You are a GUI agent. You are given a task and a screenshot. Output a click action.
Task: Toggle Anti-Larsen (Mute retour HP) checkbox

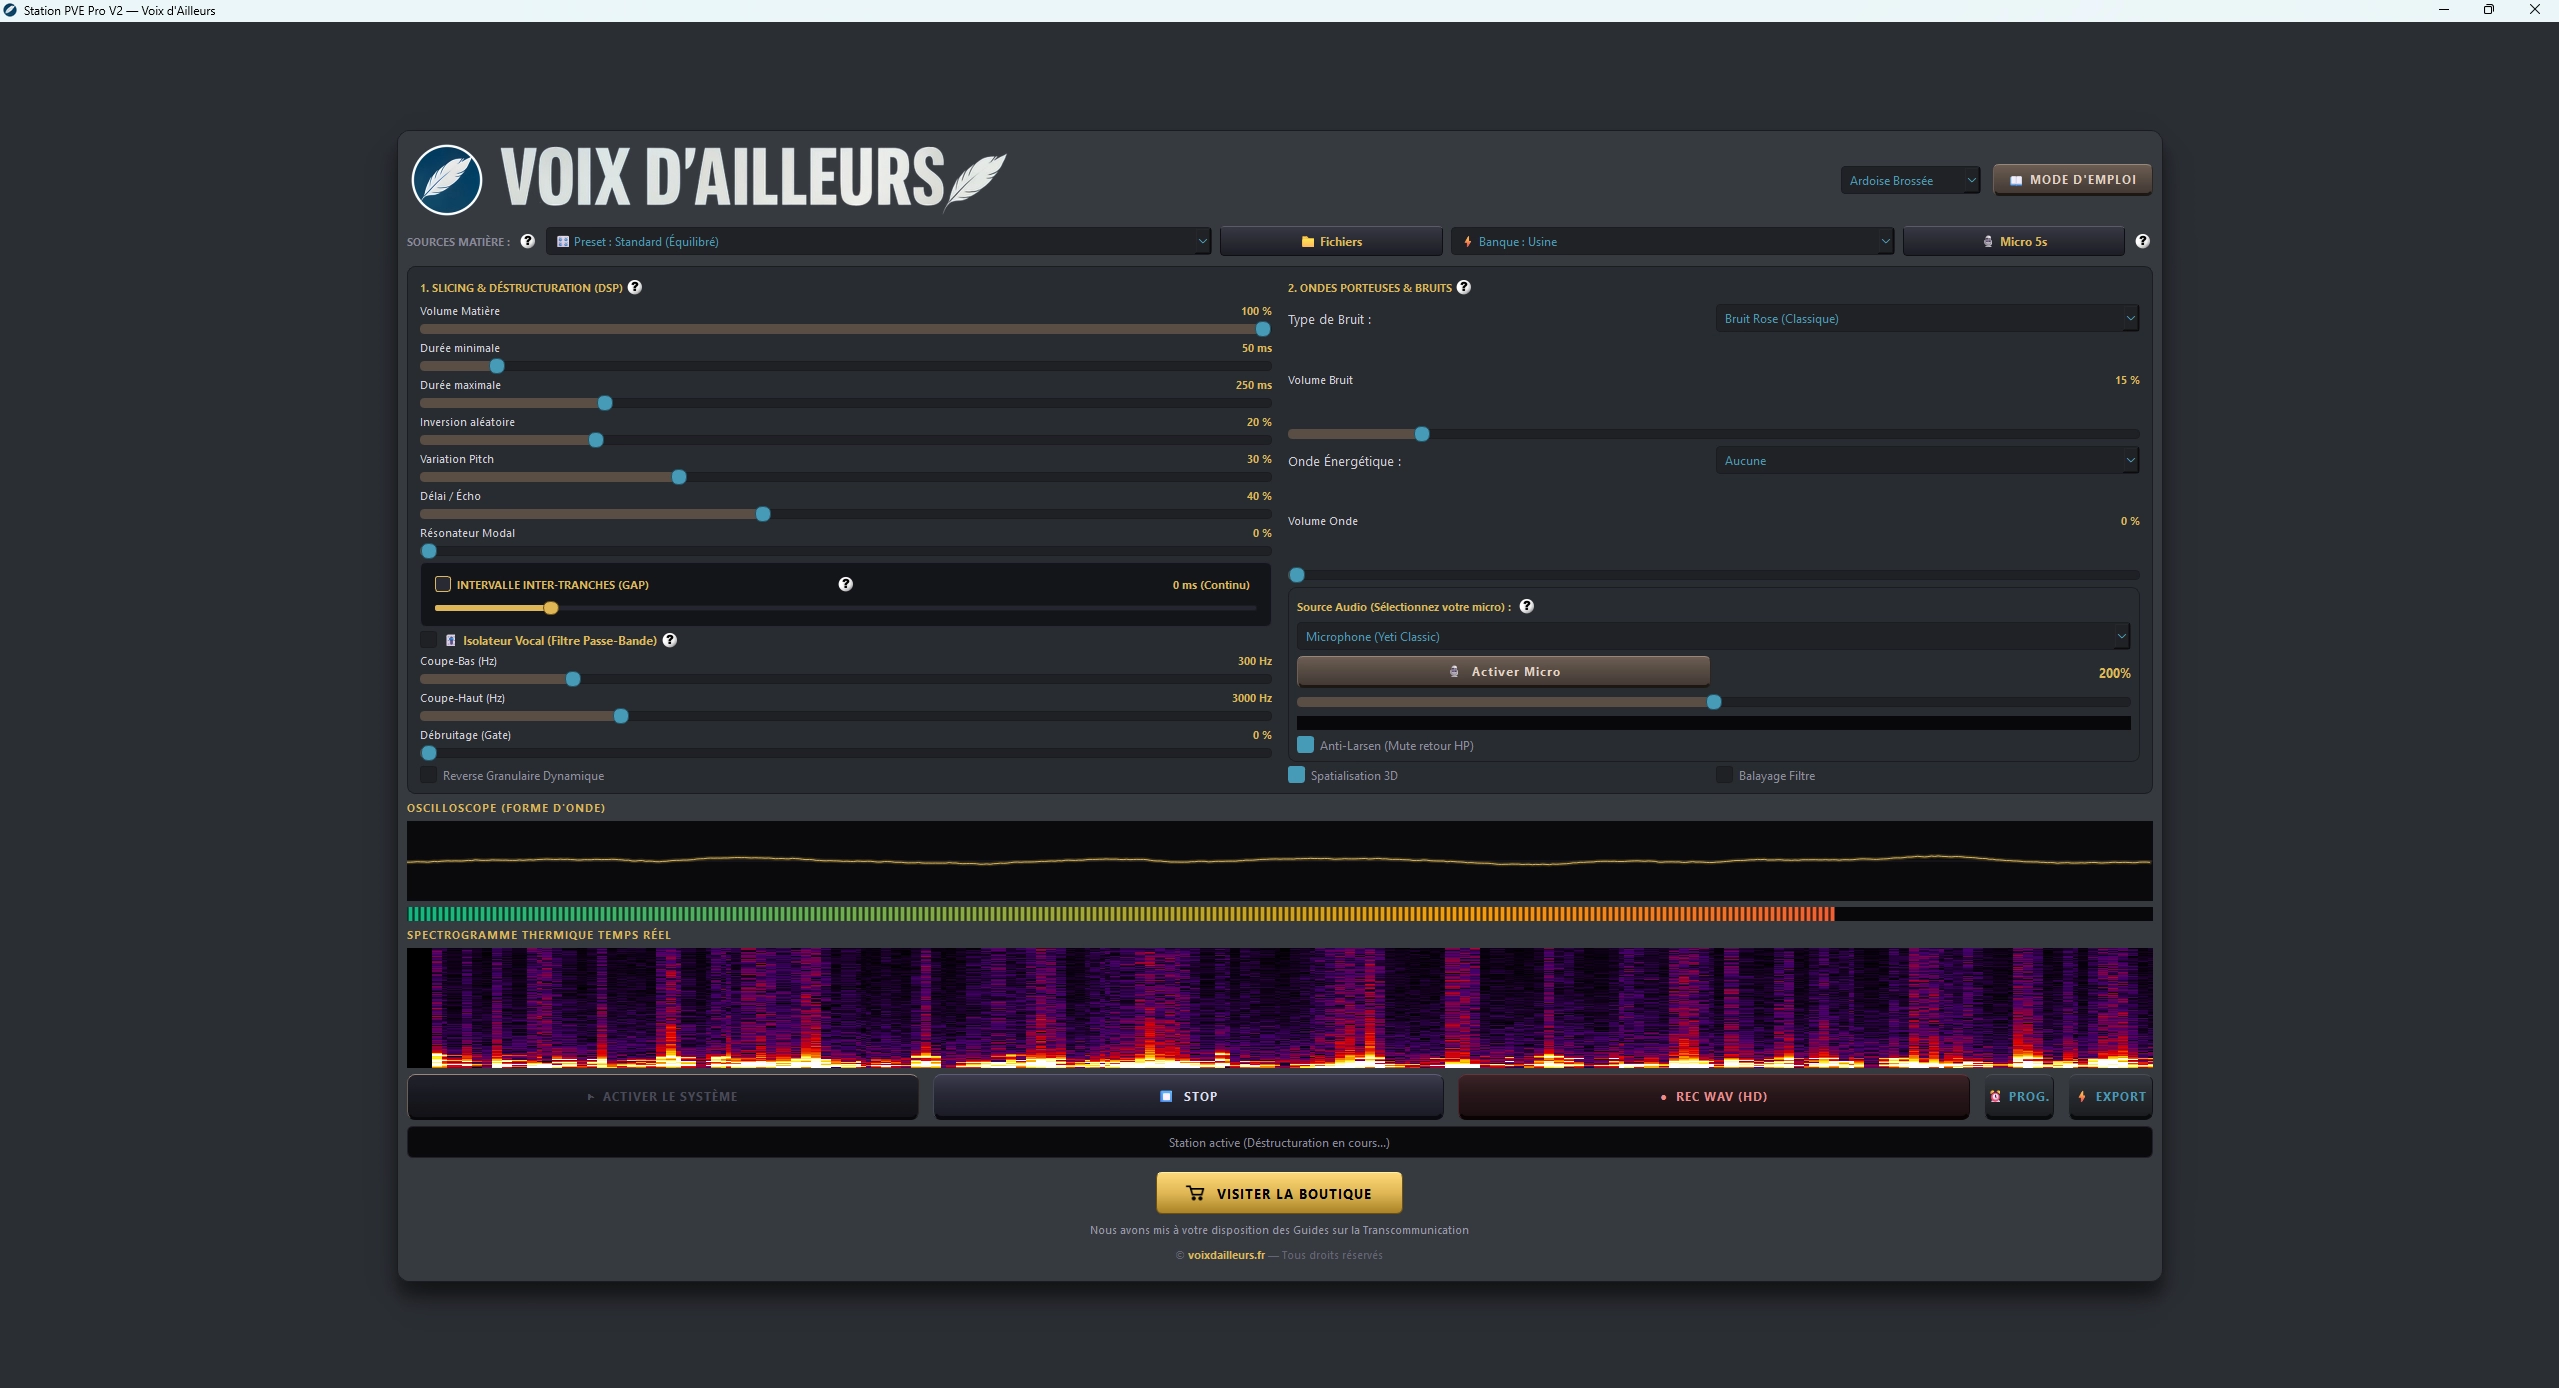coord(1305,745)
